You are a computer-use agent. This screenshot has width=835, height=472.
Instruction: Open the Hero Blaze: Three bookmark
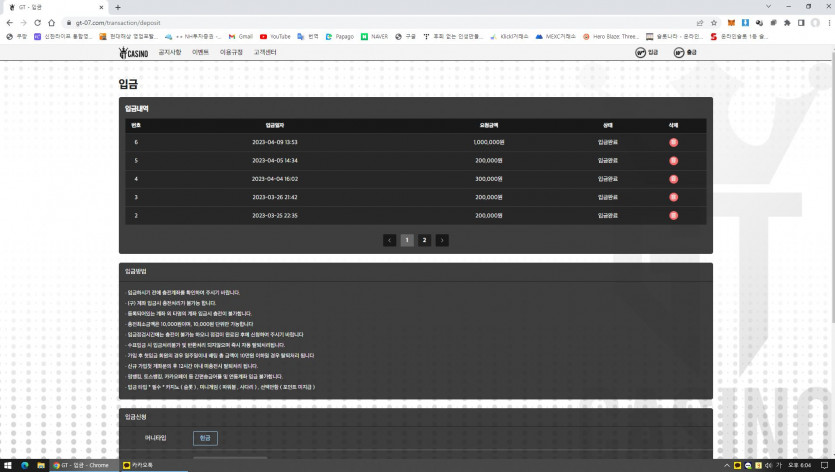[610, 37]
